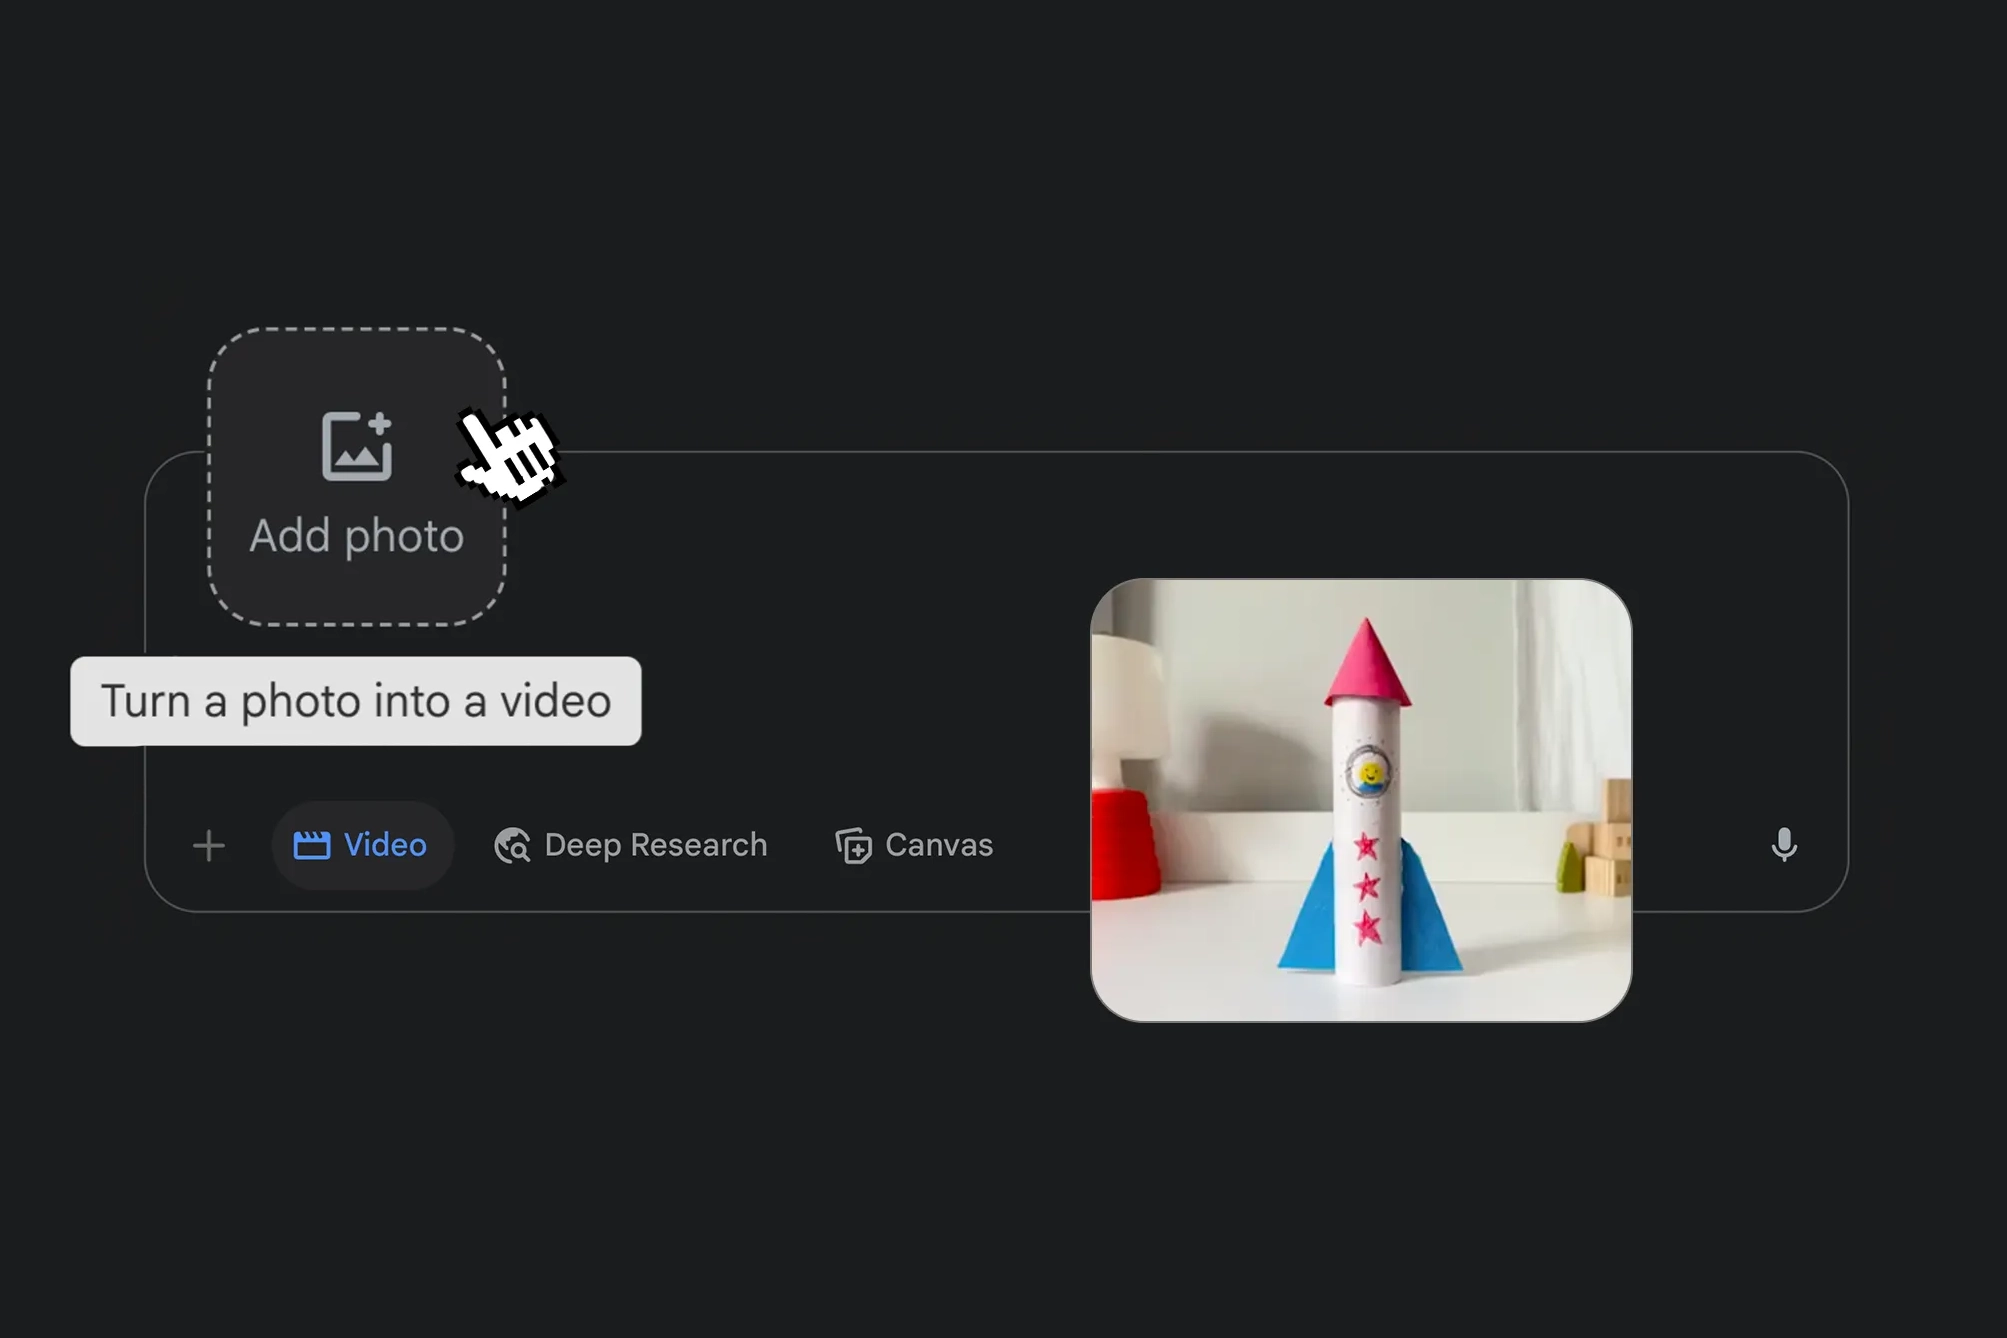Click the microphone icon for voice input
Viewport: 2007px width, 1338px height.
click(x=1783, y=845)
